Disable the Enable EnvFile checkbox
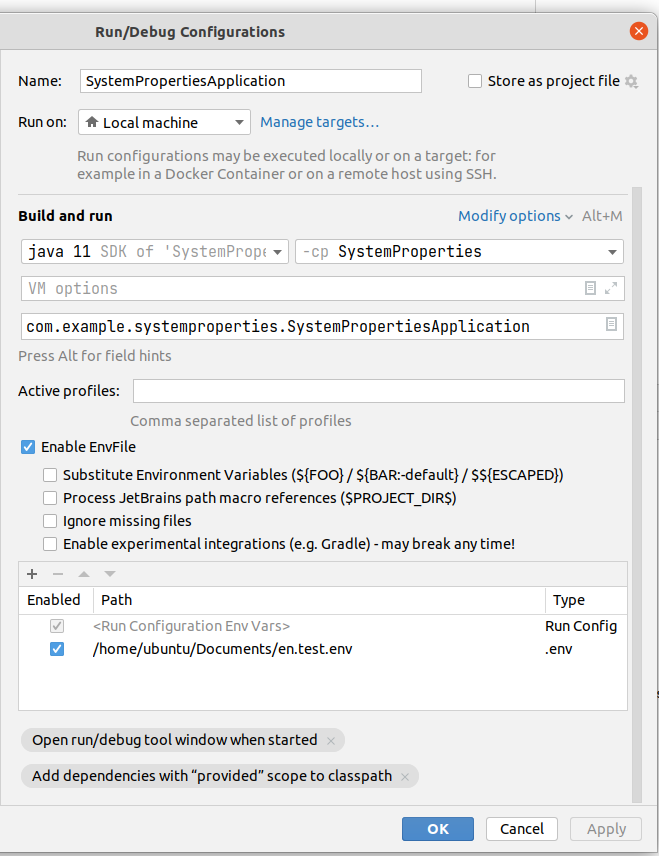The height and width of the screenshot is (856, 659). tap(28, 447)
